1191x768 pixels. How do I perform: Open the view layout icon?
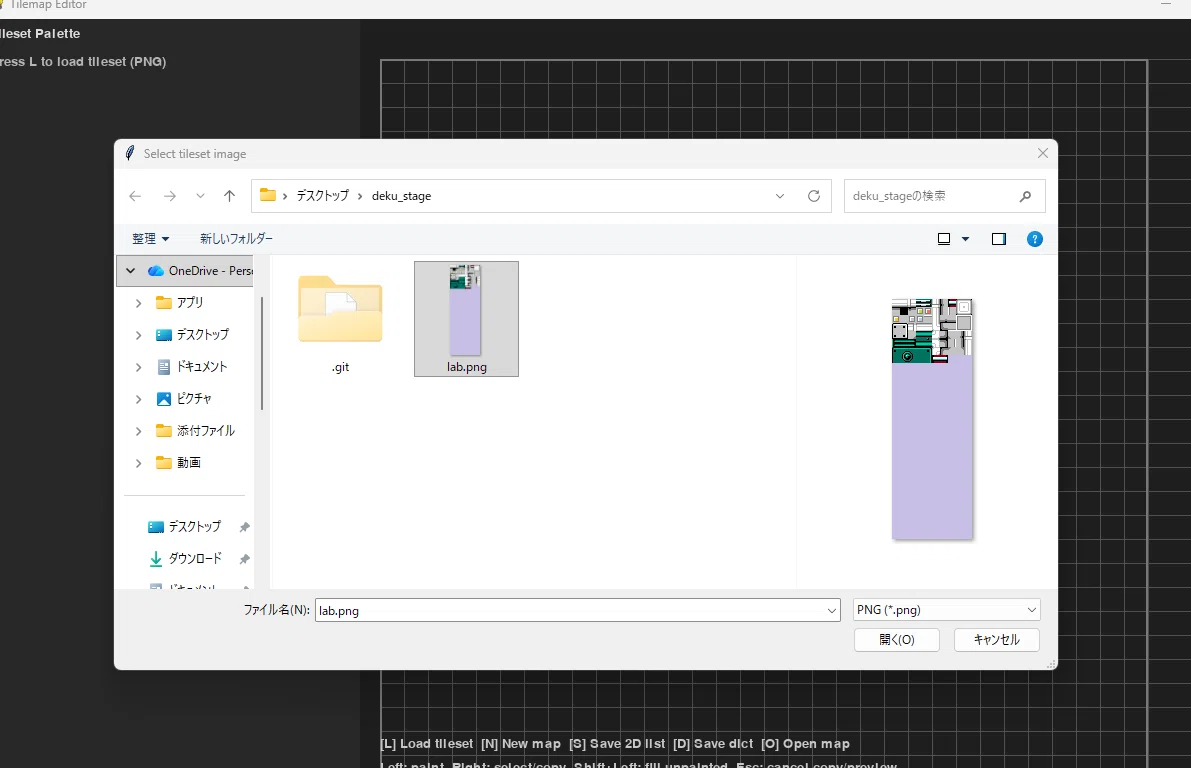click(x=944, y=239)
